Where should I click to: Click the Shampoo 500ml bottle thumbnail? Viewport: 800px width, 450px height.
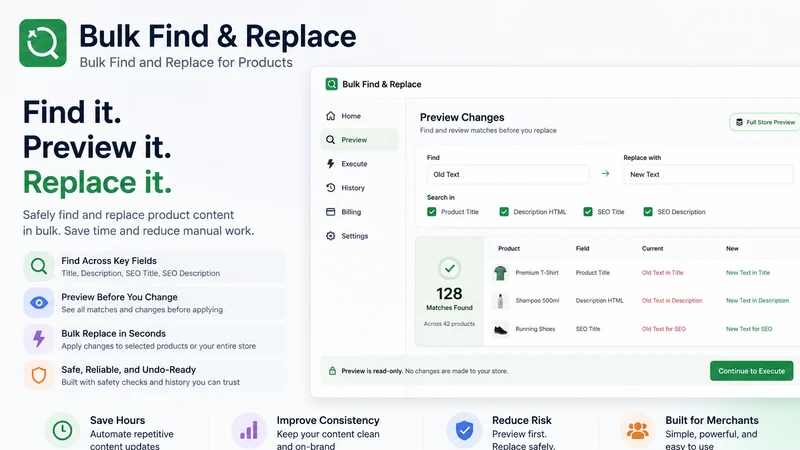point(501,301)
